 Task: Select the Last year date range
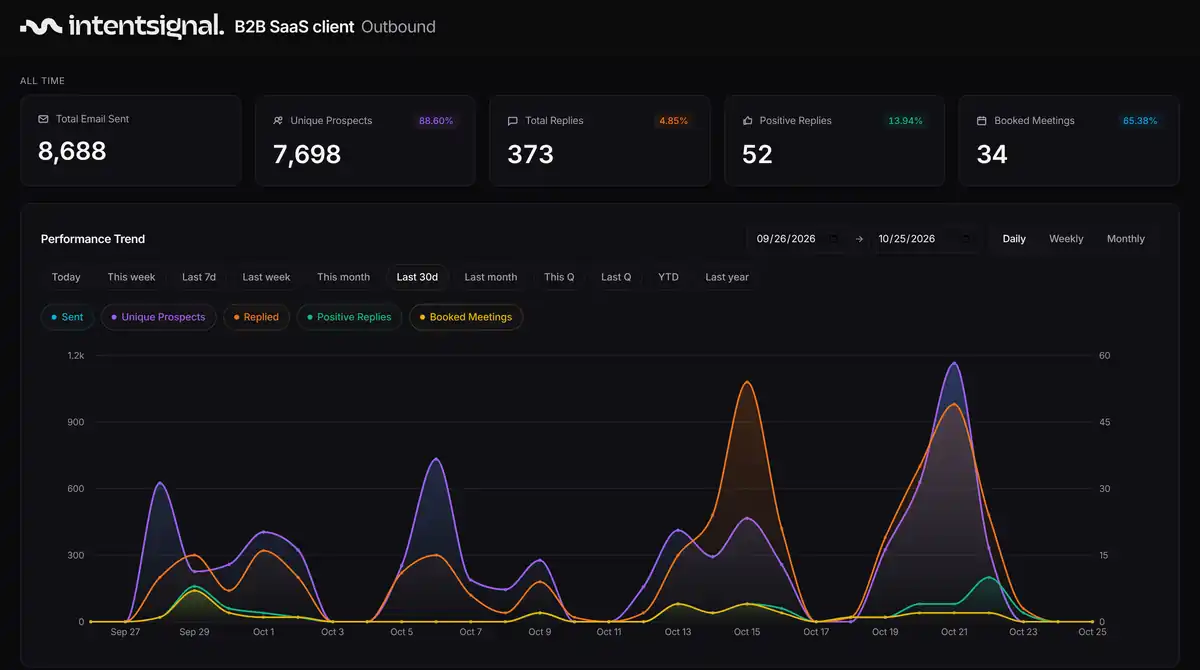[x=727, y=277]
